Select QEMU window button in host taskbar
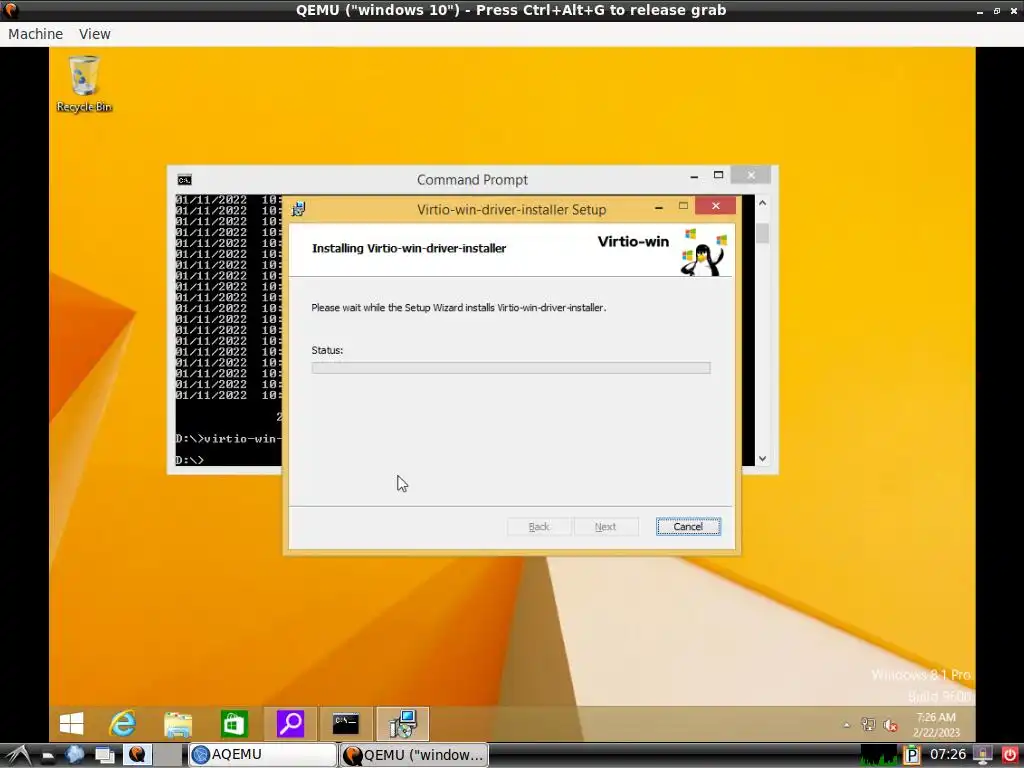 (413, 754)
